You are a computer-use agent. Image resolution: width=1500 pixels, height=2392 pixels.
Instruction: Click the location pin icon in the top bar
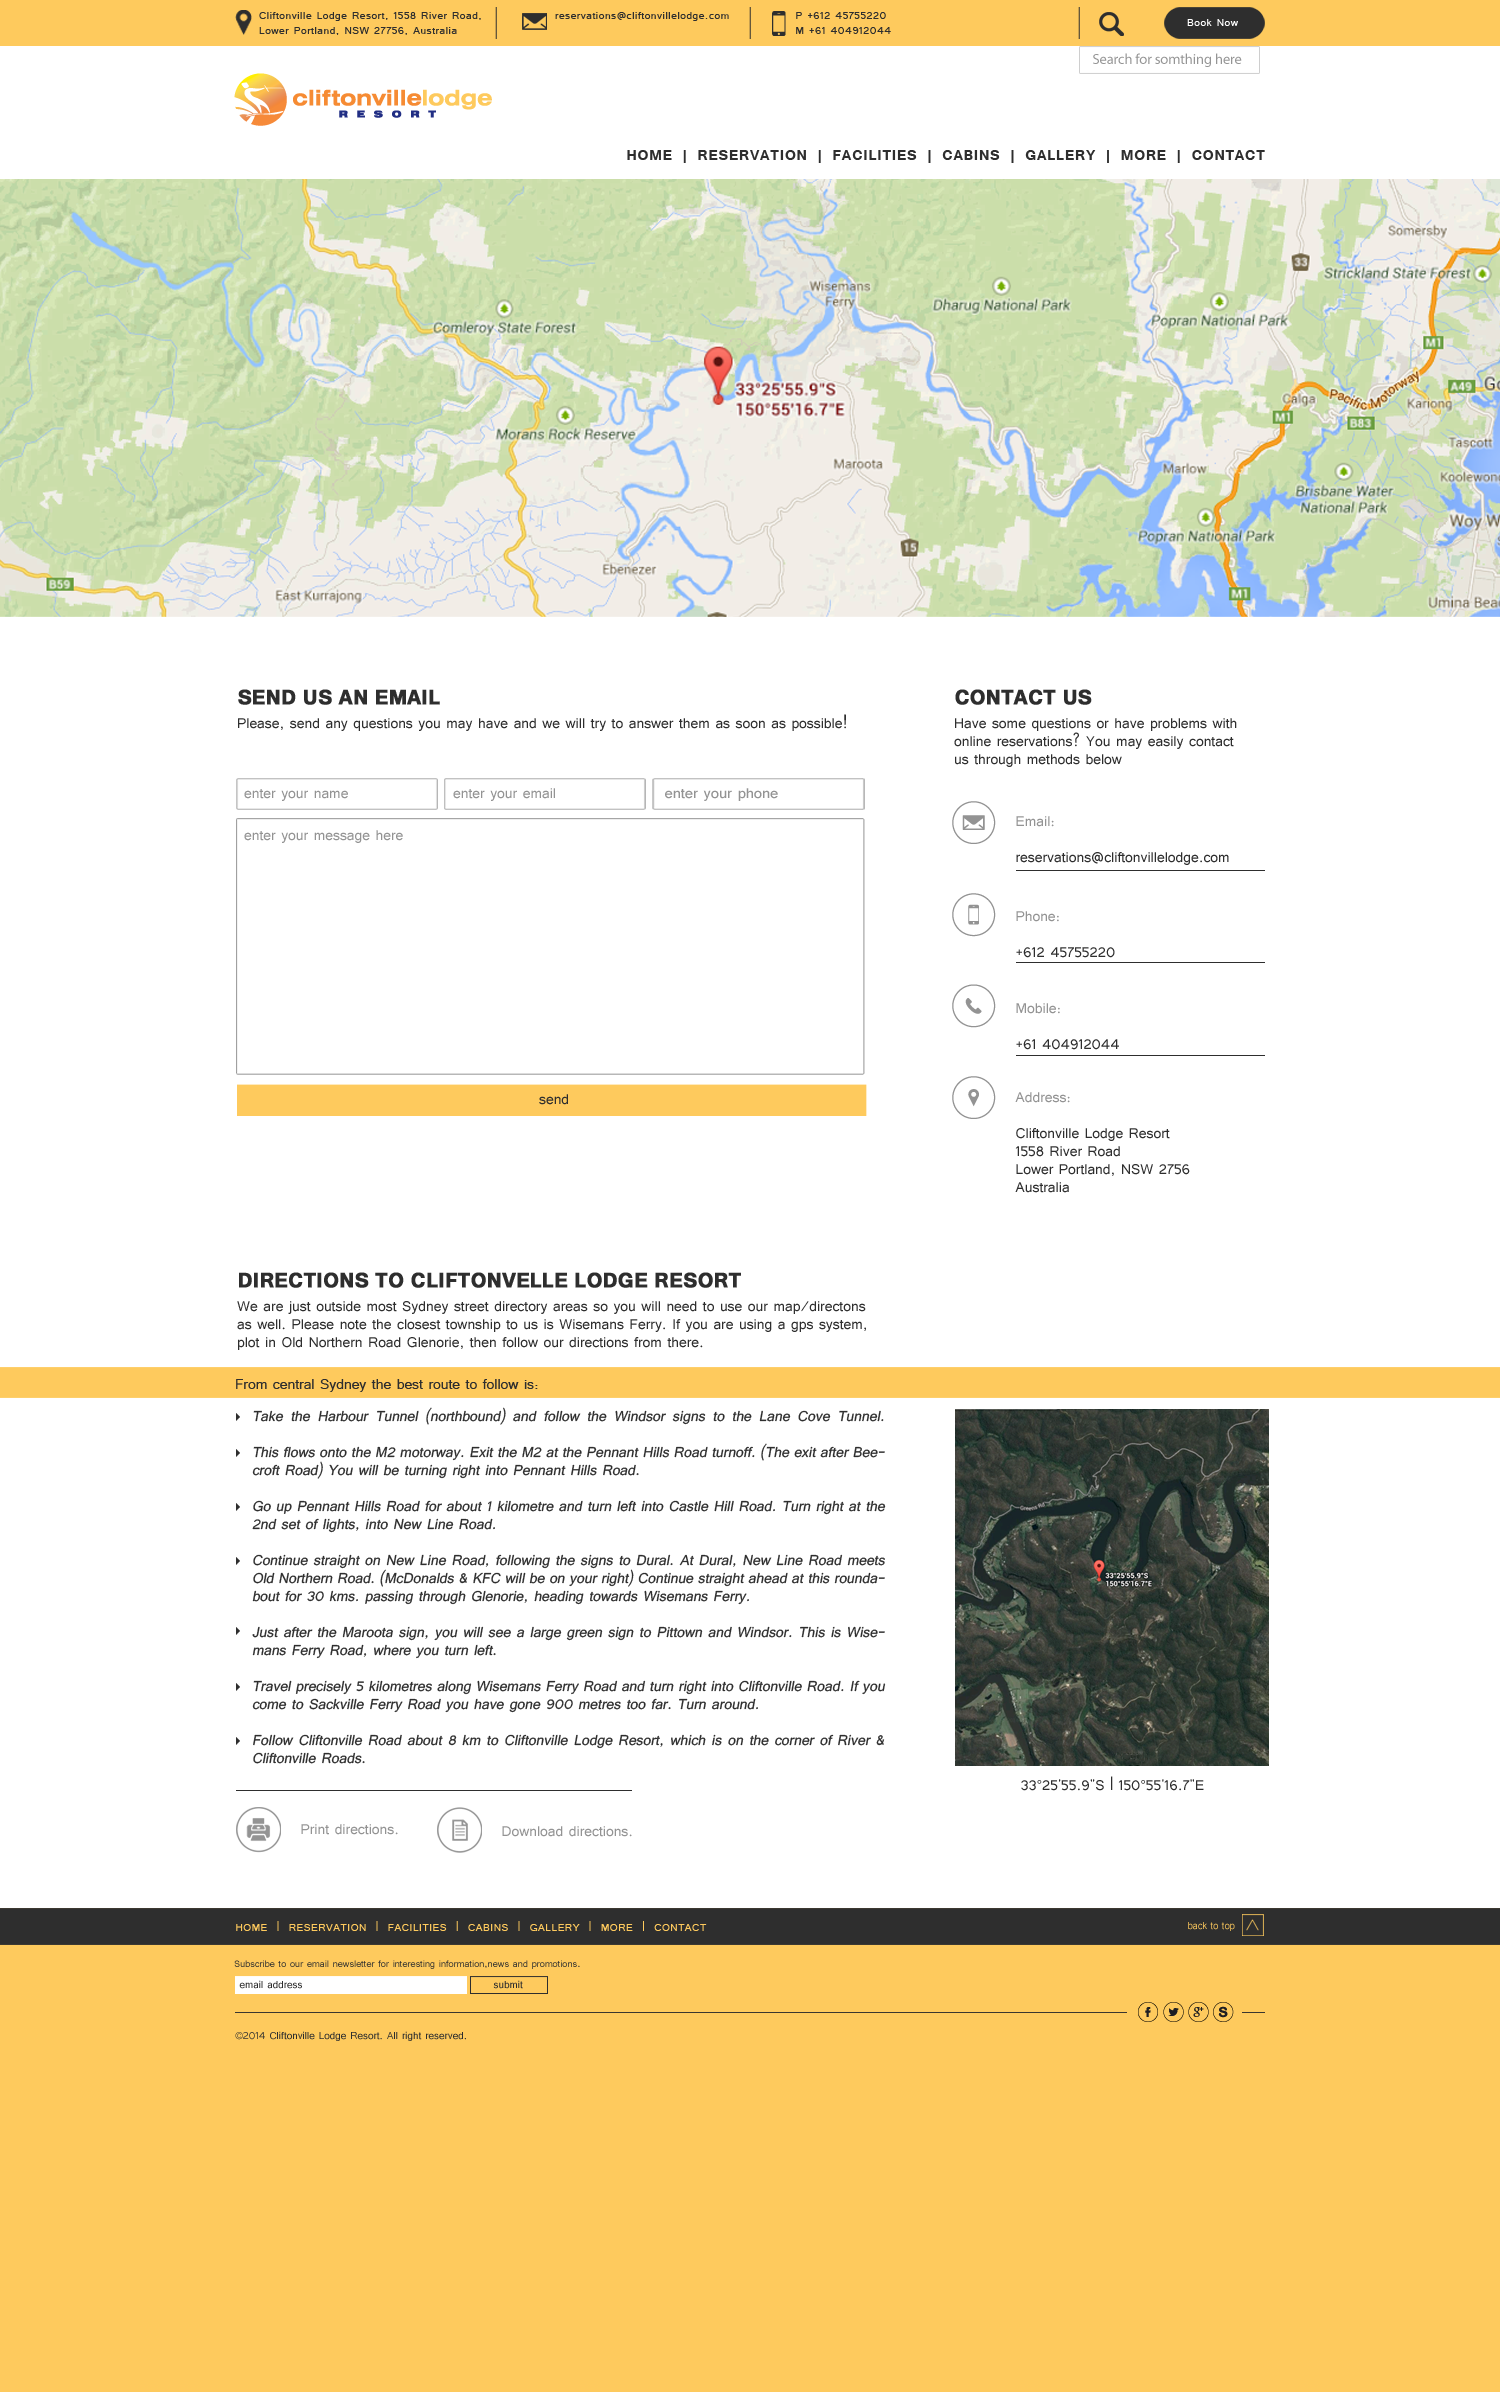243,22
